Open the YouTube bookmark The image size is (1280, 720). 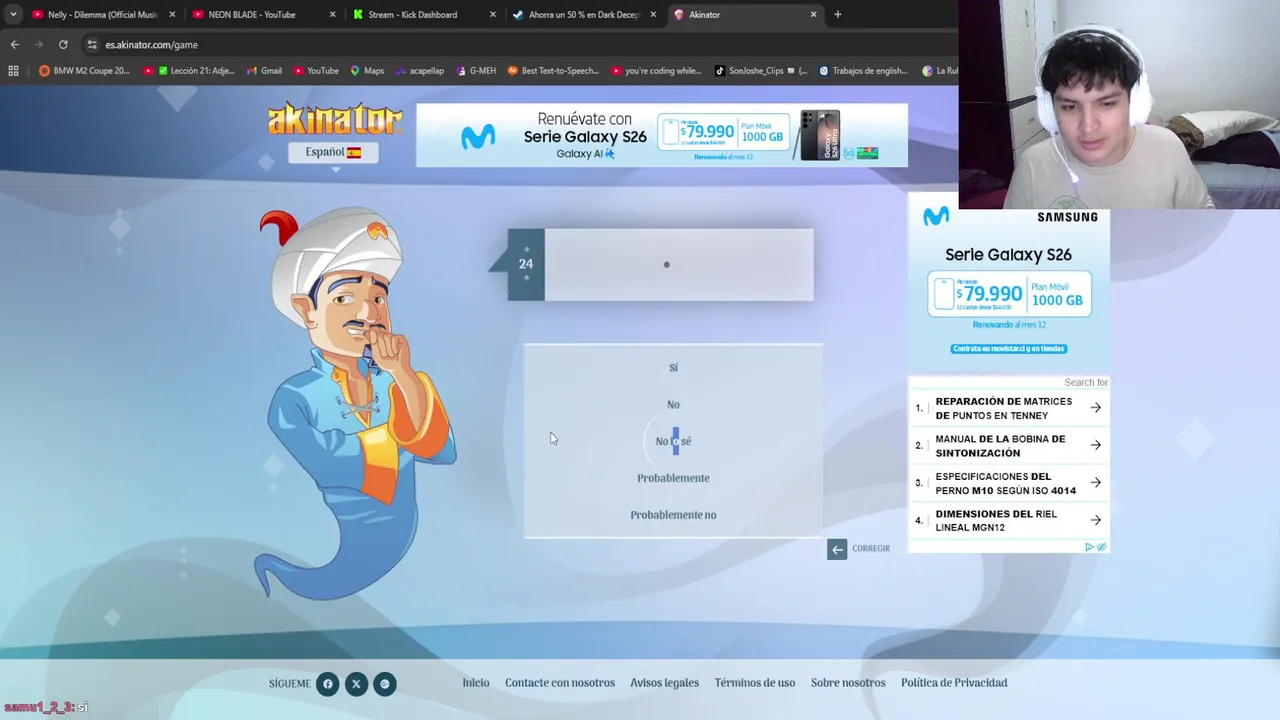click(x=316, y=71)
